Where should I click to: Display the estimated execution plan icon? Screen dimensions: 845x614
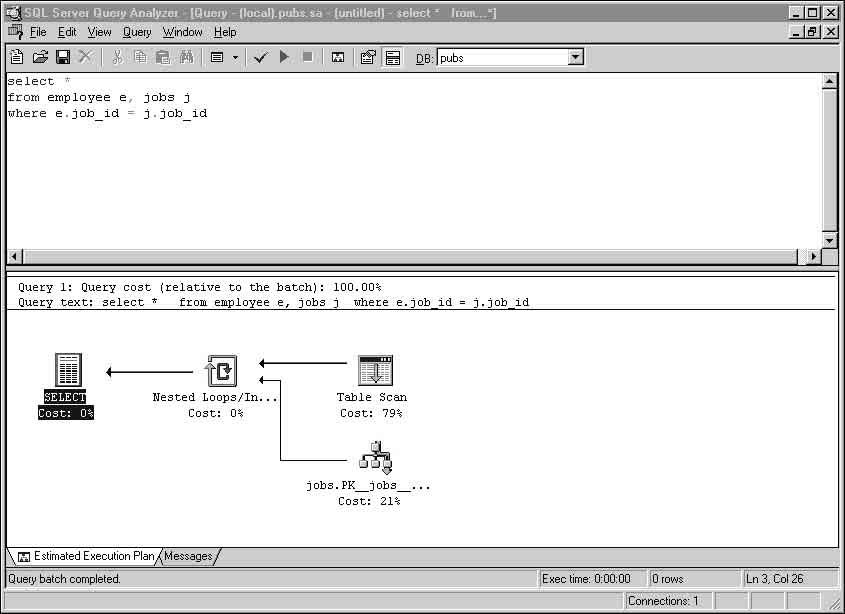point(338,57)
